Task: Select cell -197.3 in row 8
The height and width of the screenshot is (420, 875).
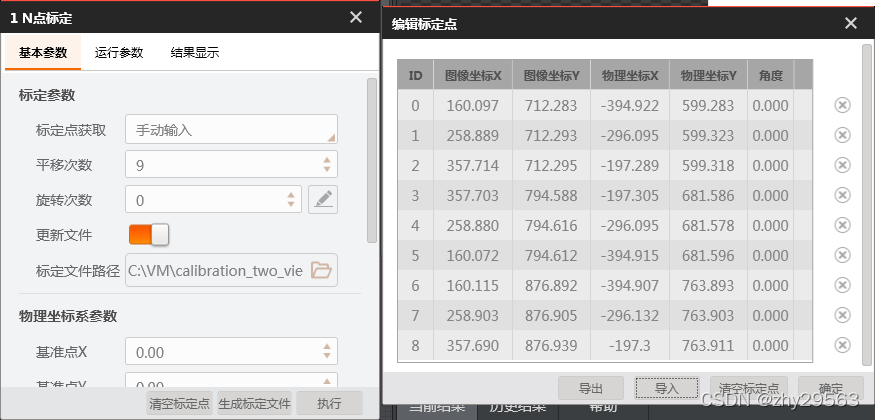Action: (x=630, y=346)
